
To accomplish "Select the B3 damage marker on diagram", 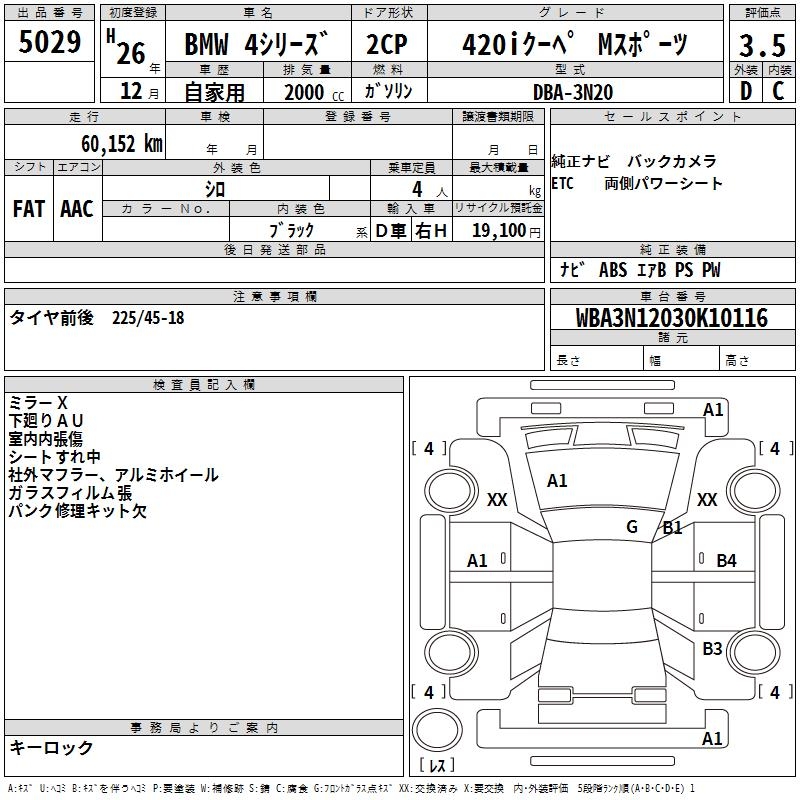I will pyautogui.click(x=712, y=649).
